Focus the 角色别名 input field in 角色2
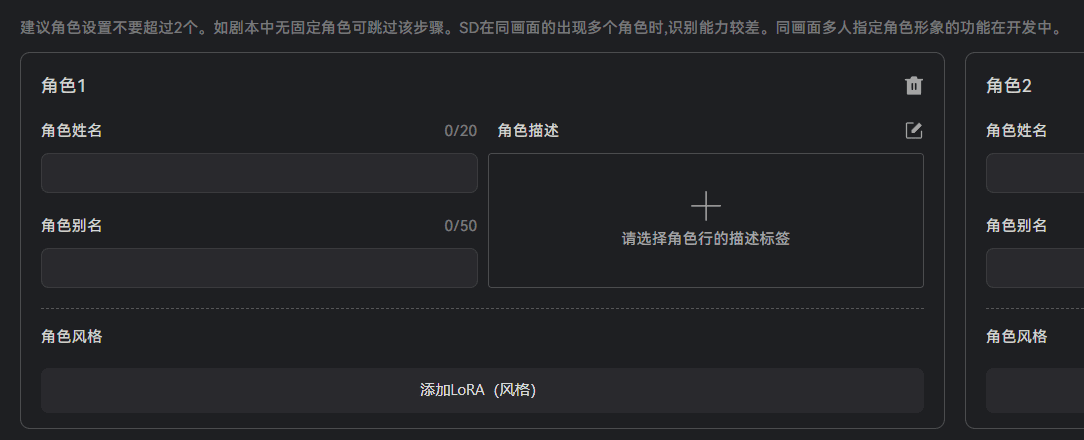Screen dimensions: 1084x440 coord(1035,268)
